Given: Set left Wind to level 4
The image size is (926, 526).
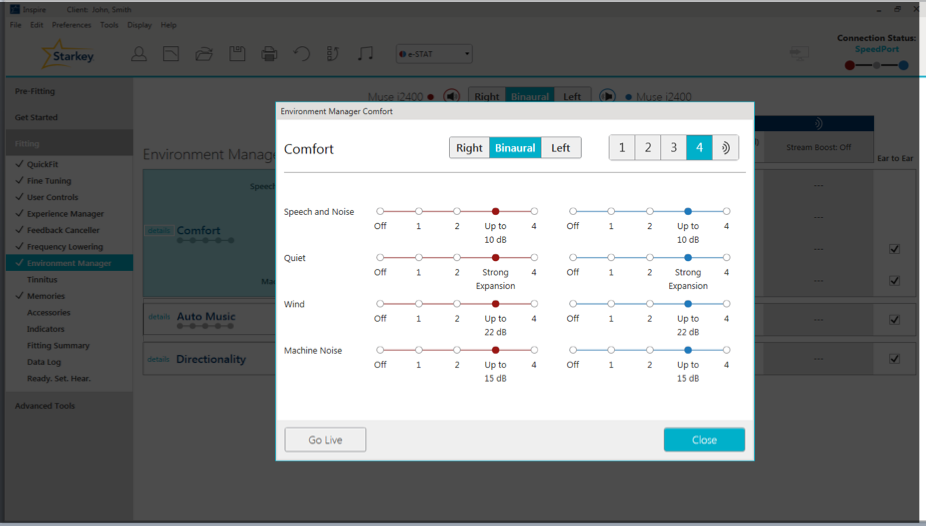Looking at the screenshot, I should coord(726,304).
